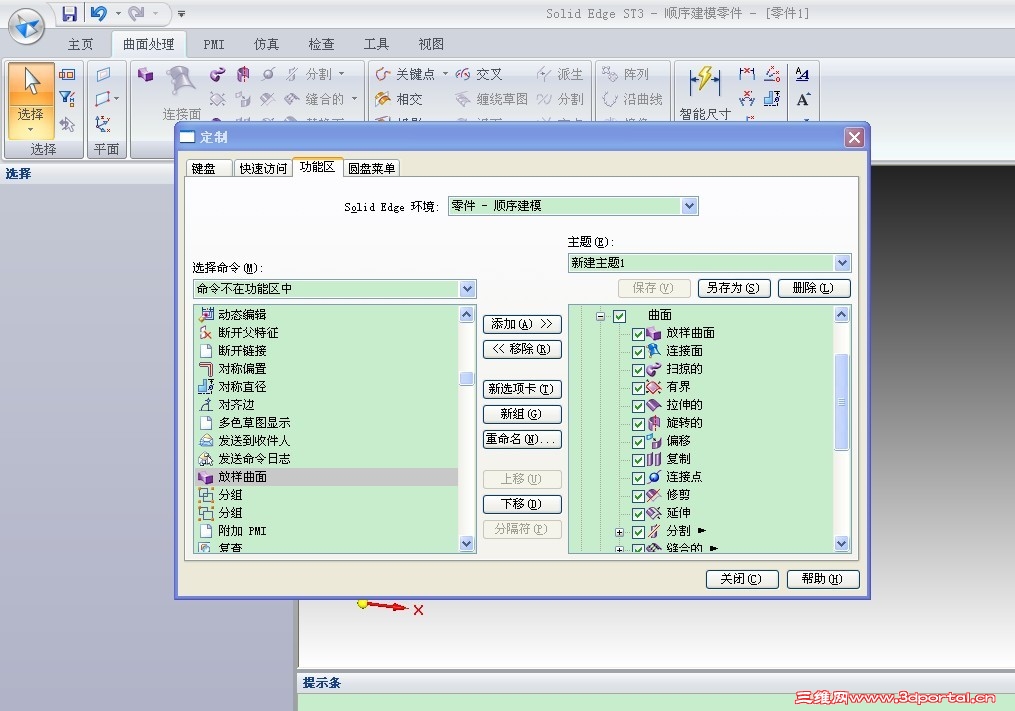Click the theme tree scrollbar thumb
Viewport: 1015px width, 711px height.
coord(842,402)
